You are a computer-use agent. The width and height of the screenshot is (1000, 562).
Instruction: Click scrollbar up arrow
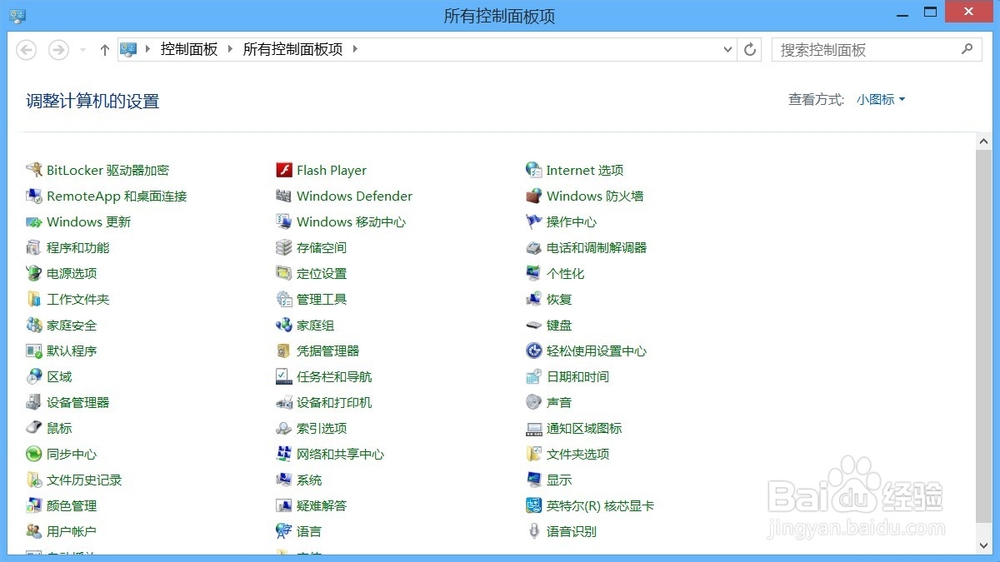[x=983, y=141]
